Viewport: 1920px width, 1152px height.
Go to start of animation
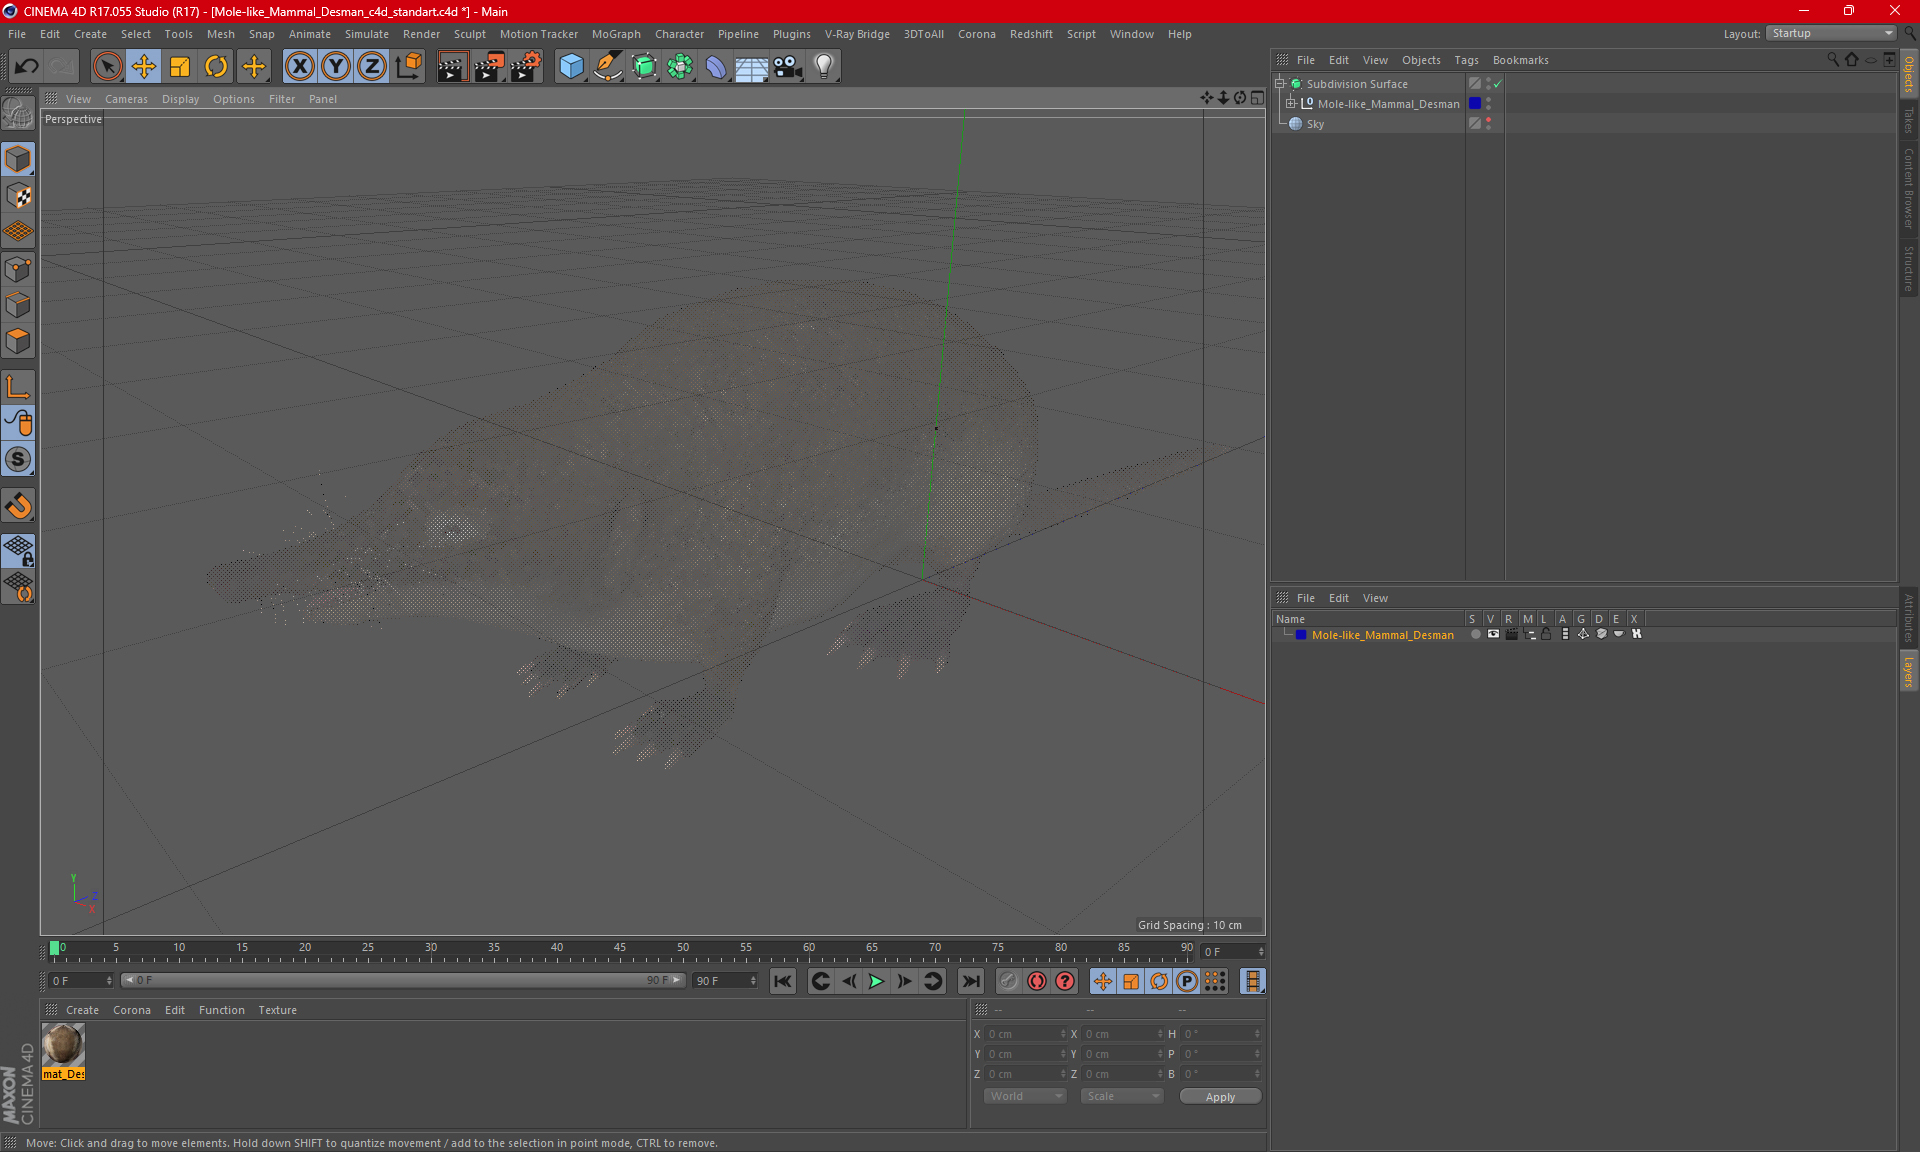[783, 981]
